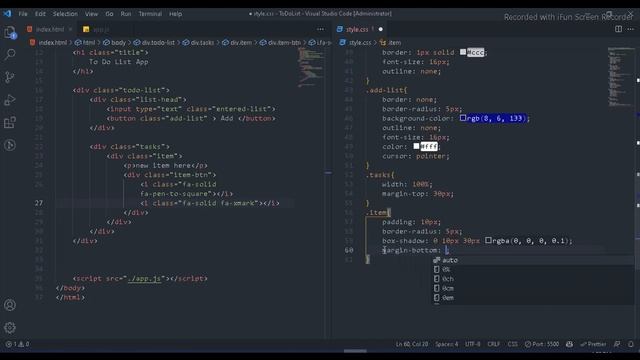Open the Live Share circular icon in activity bar
Viewport: 640px width, 360px height.
click(x=10, y=145)
